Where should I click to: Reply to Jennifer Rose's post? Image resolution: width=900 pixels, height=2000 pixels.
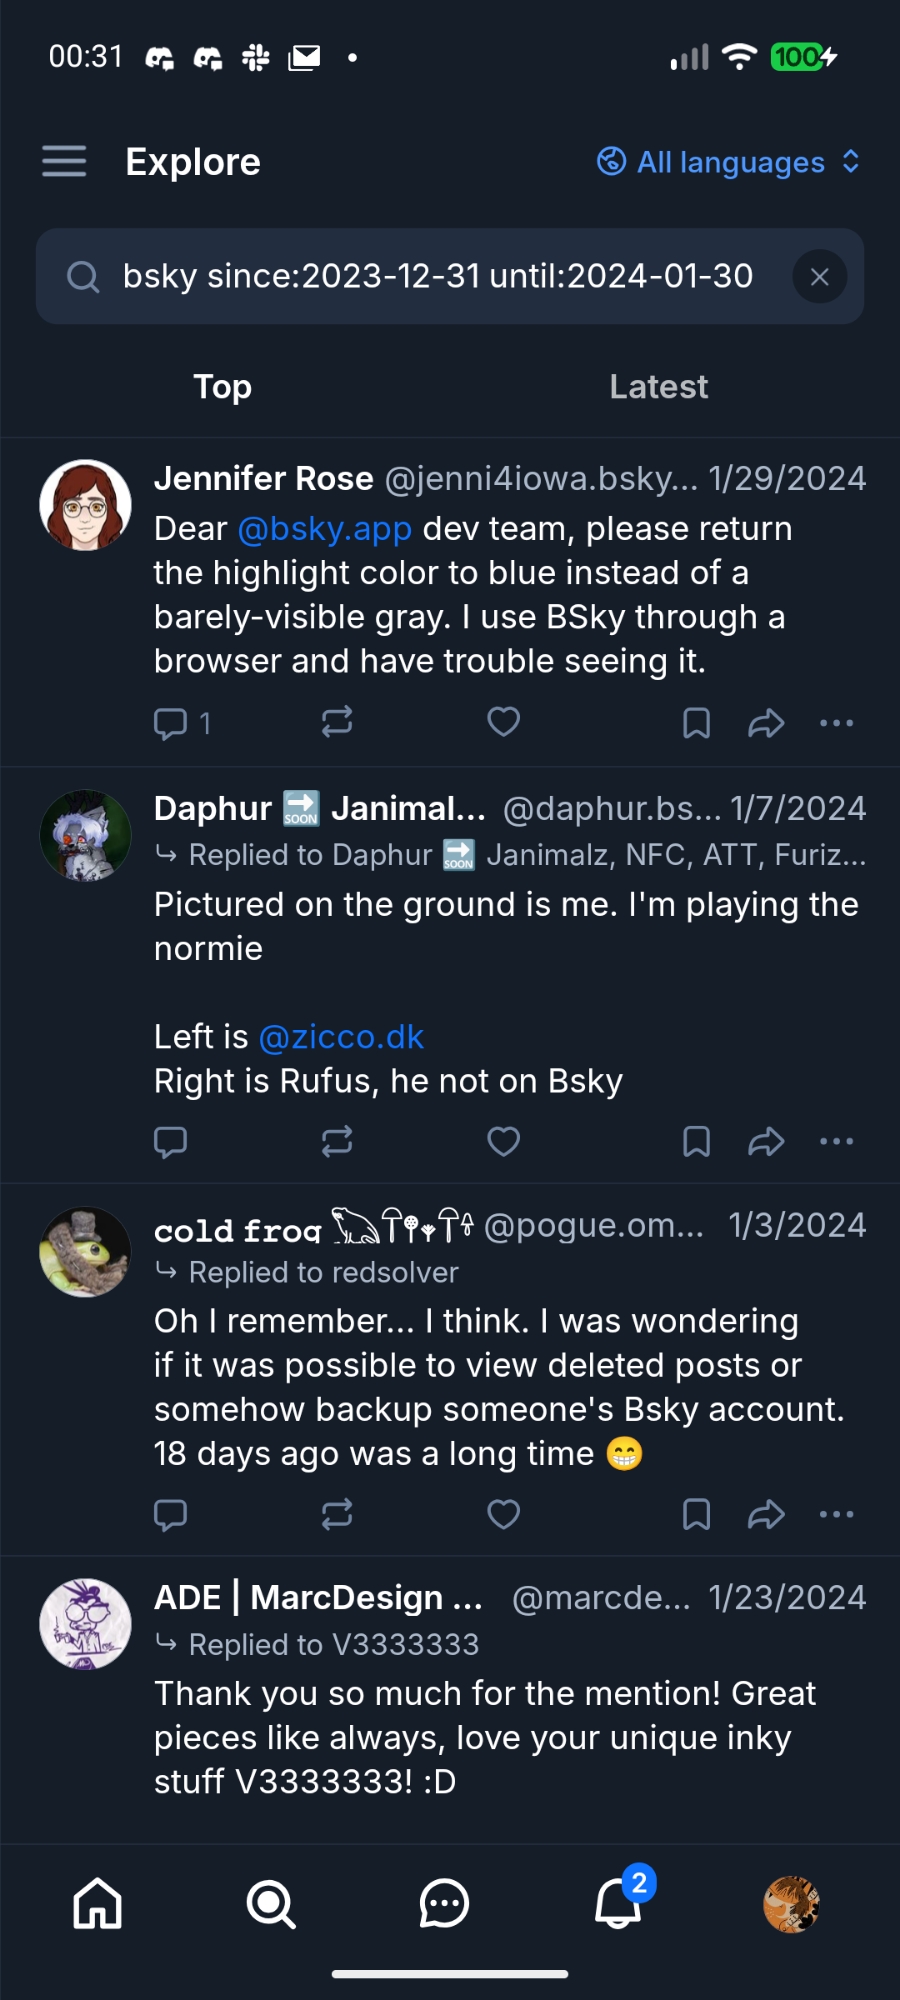click(x=171, y=722)
